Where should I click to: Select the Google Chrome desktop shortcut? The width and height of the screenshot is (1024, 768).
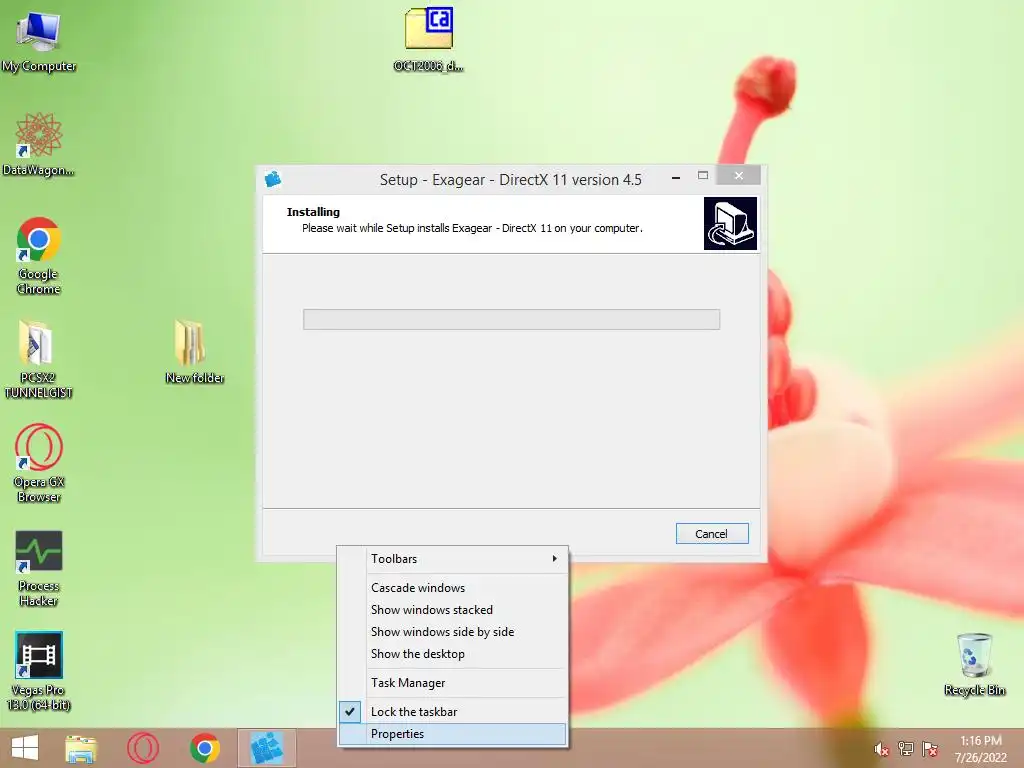(x=39, y=255)
